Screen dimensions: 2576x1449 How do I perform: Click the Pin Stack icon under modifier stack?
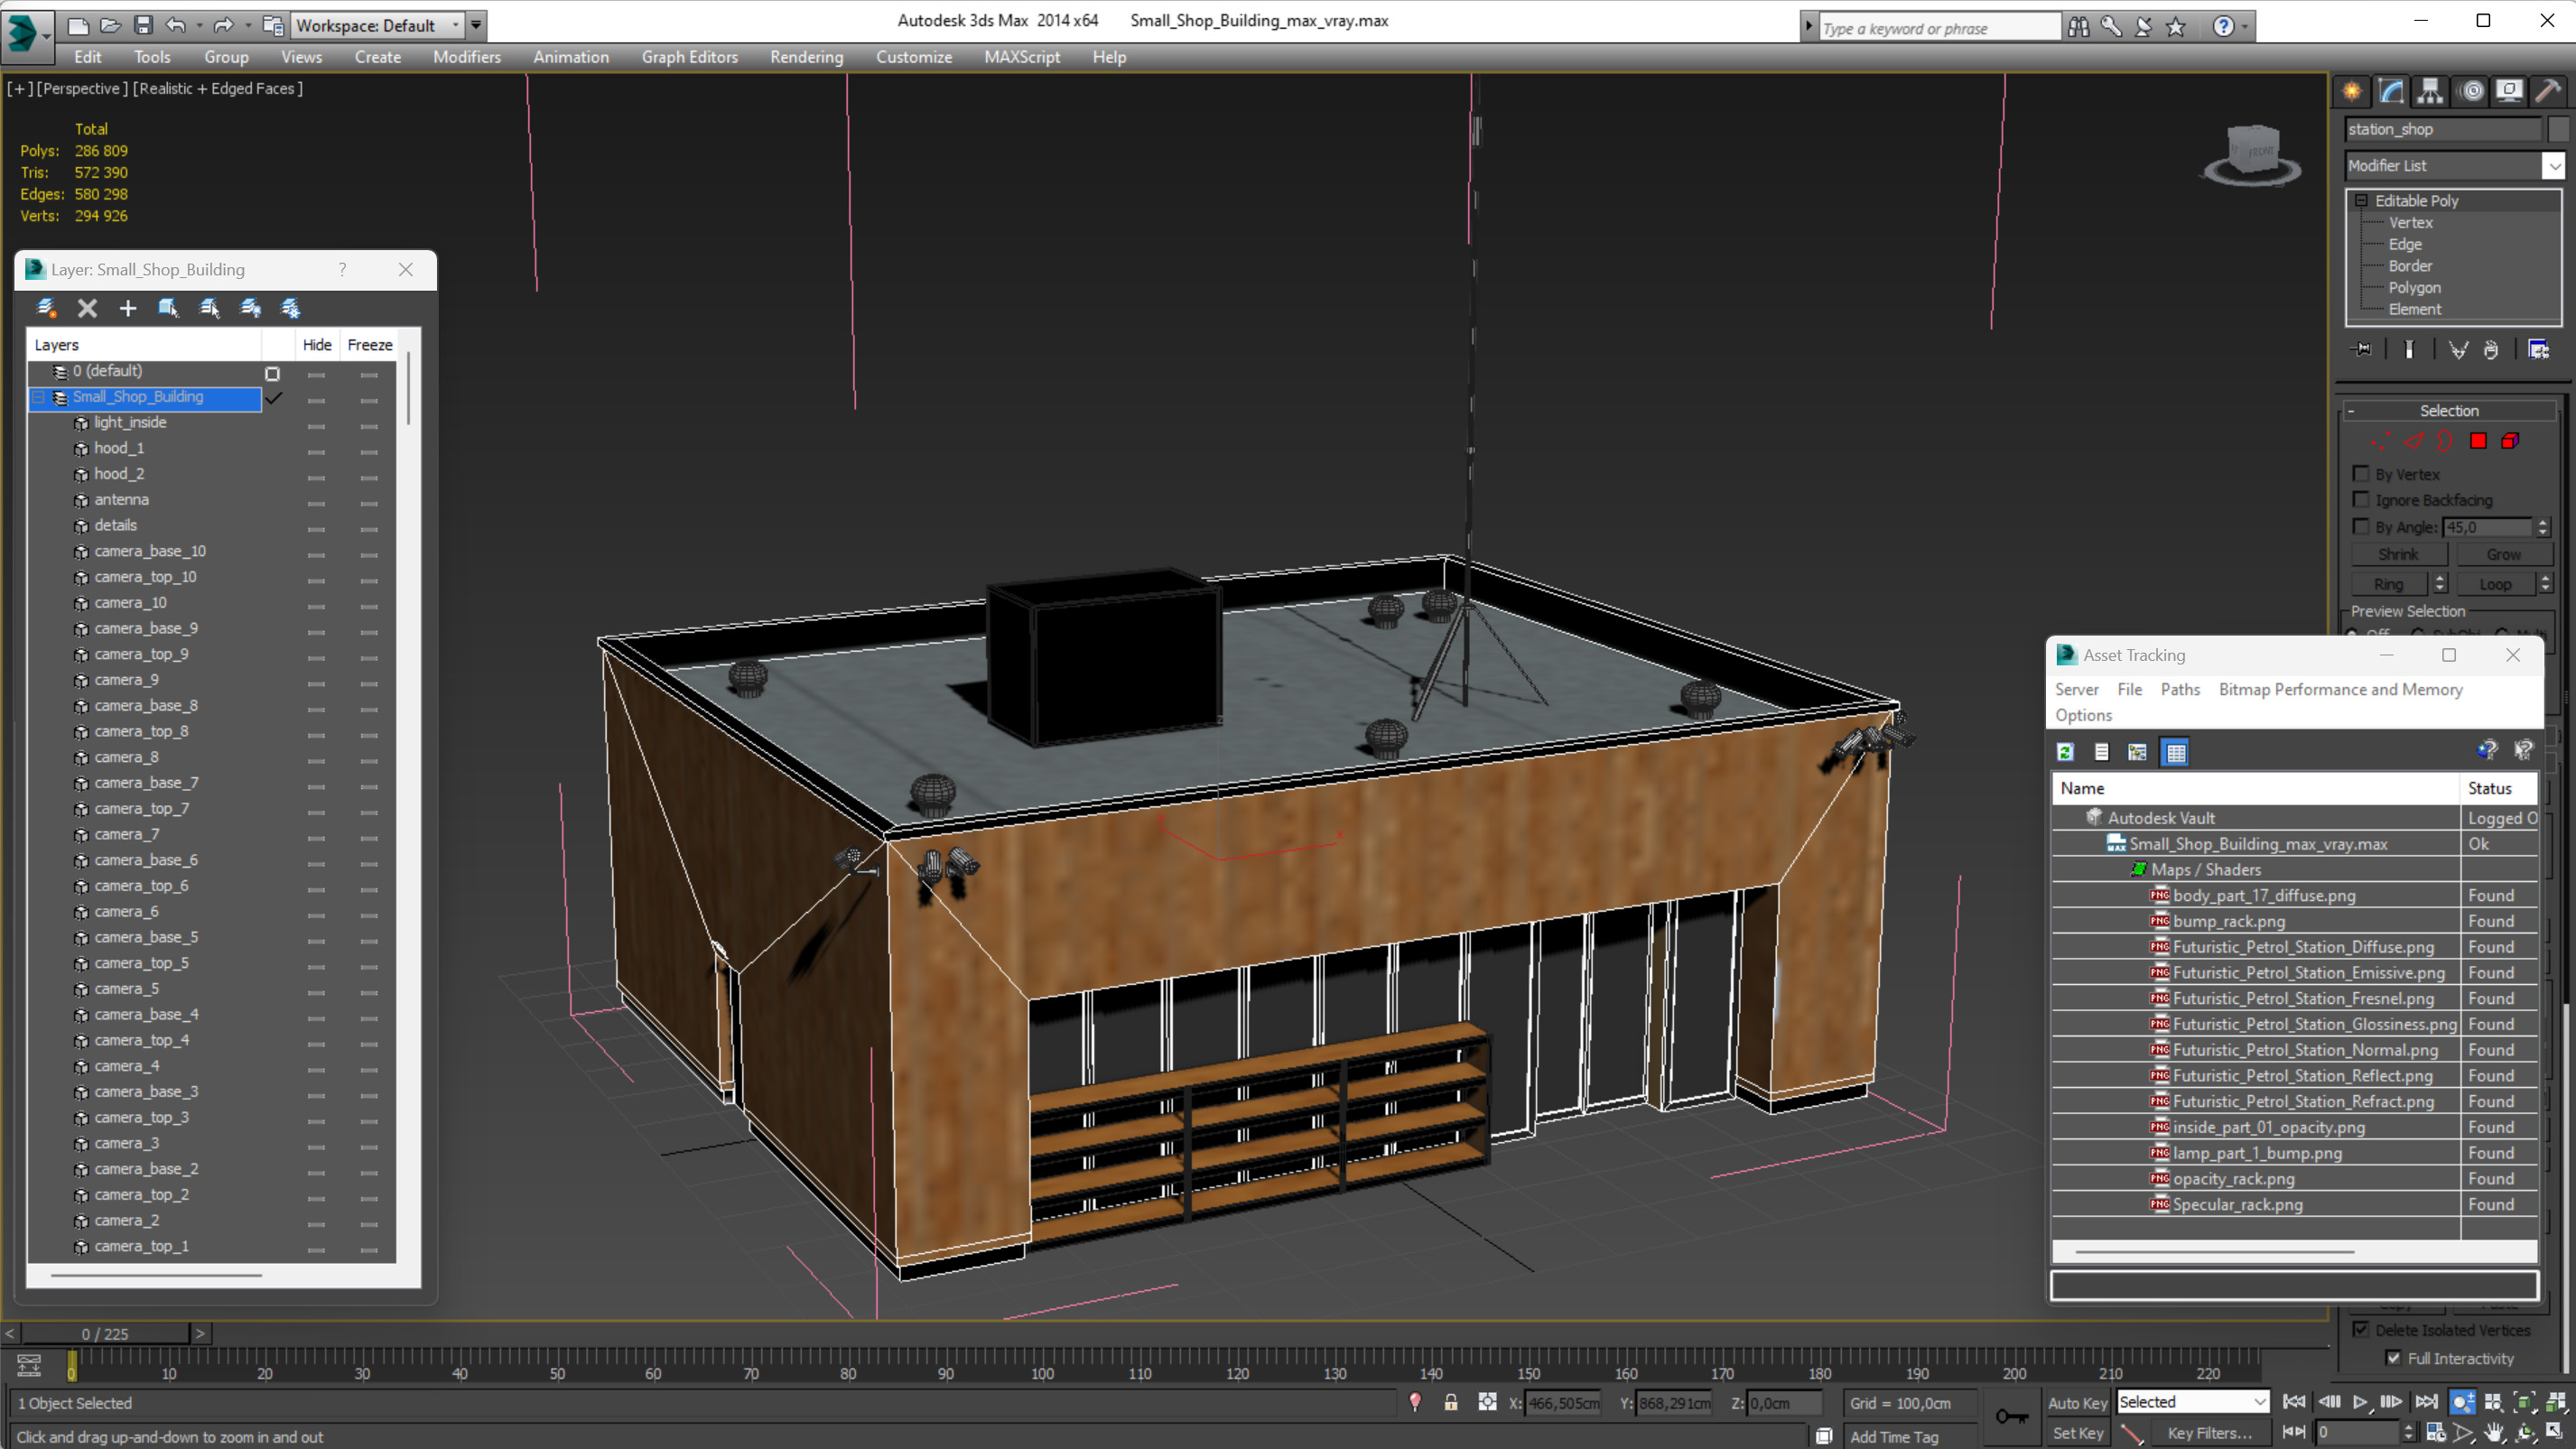[2361, 349]
